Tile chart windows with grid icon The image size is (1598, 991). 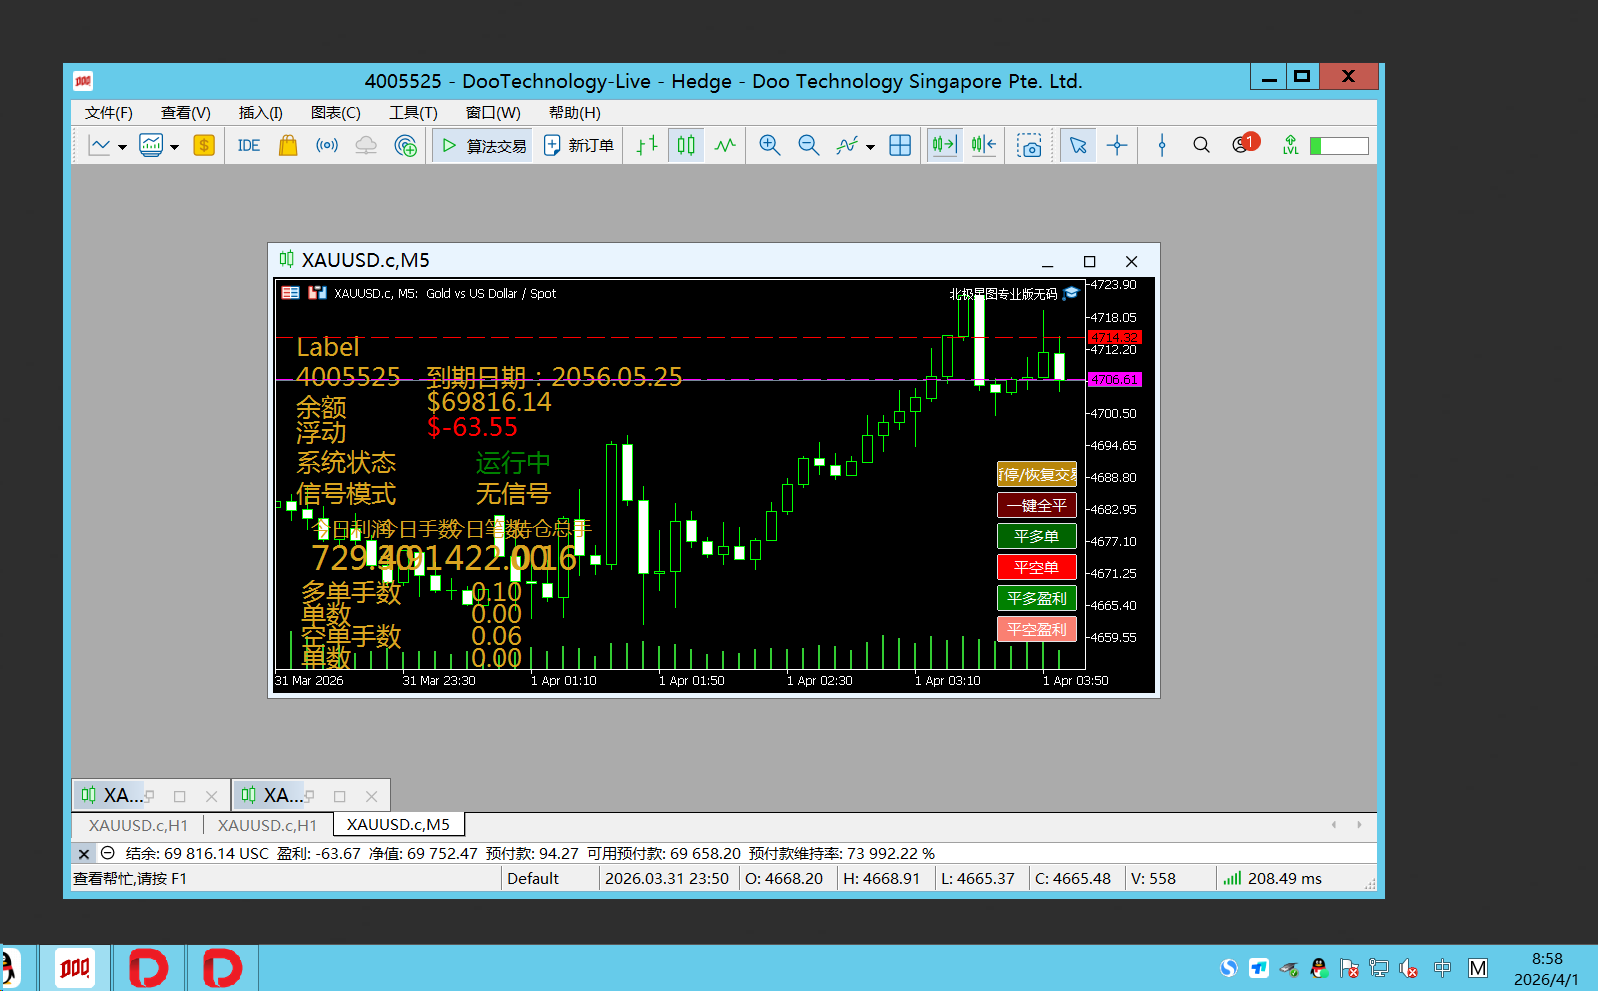click(900, 146)
